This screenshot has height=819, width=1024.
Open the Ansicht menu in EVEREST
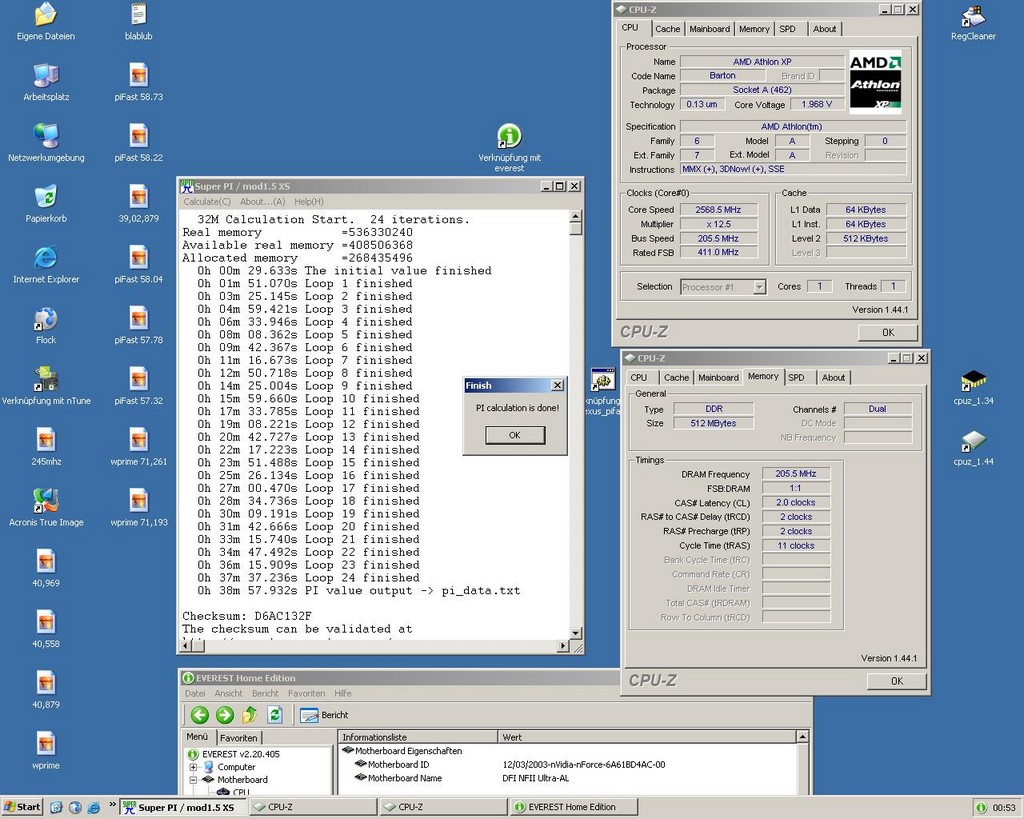point(229,694)
